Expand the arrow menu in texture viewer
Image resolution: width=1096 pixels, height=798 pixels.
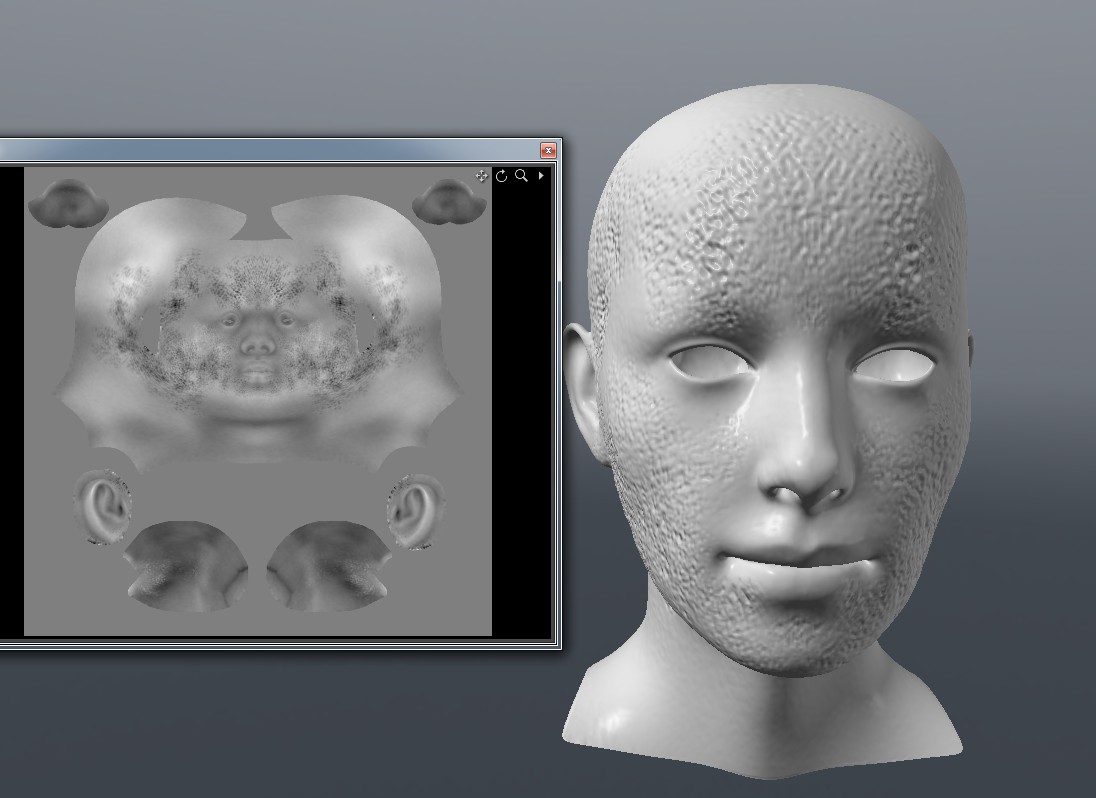click(x=541, y=176)
